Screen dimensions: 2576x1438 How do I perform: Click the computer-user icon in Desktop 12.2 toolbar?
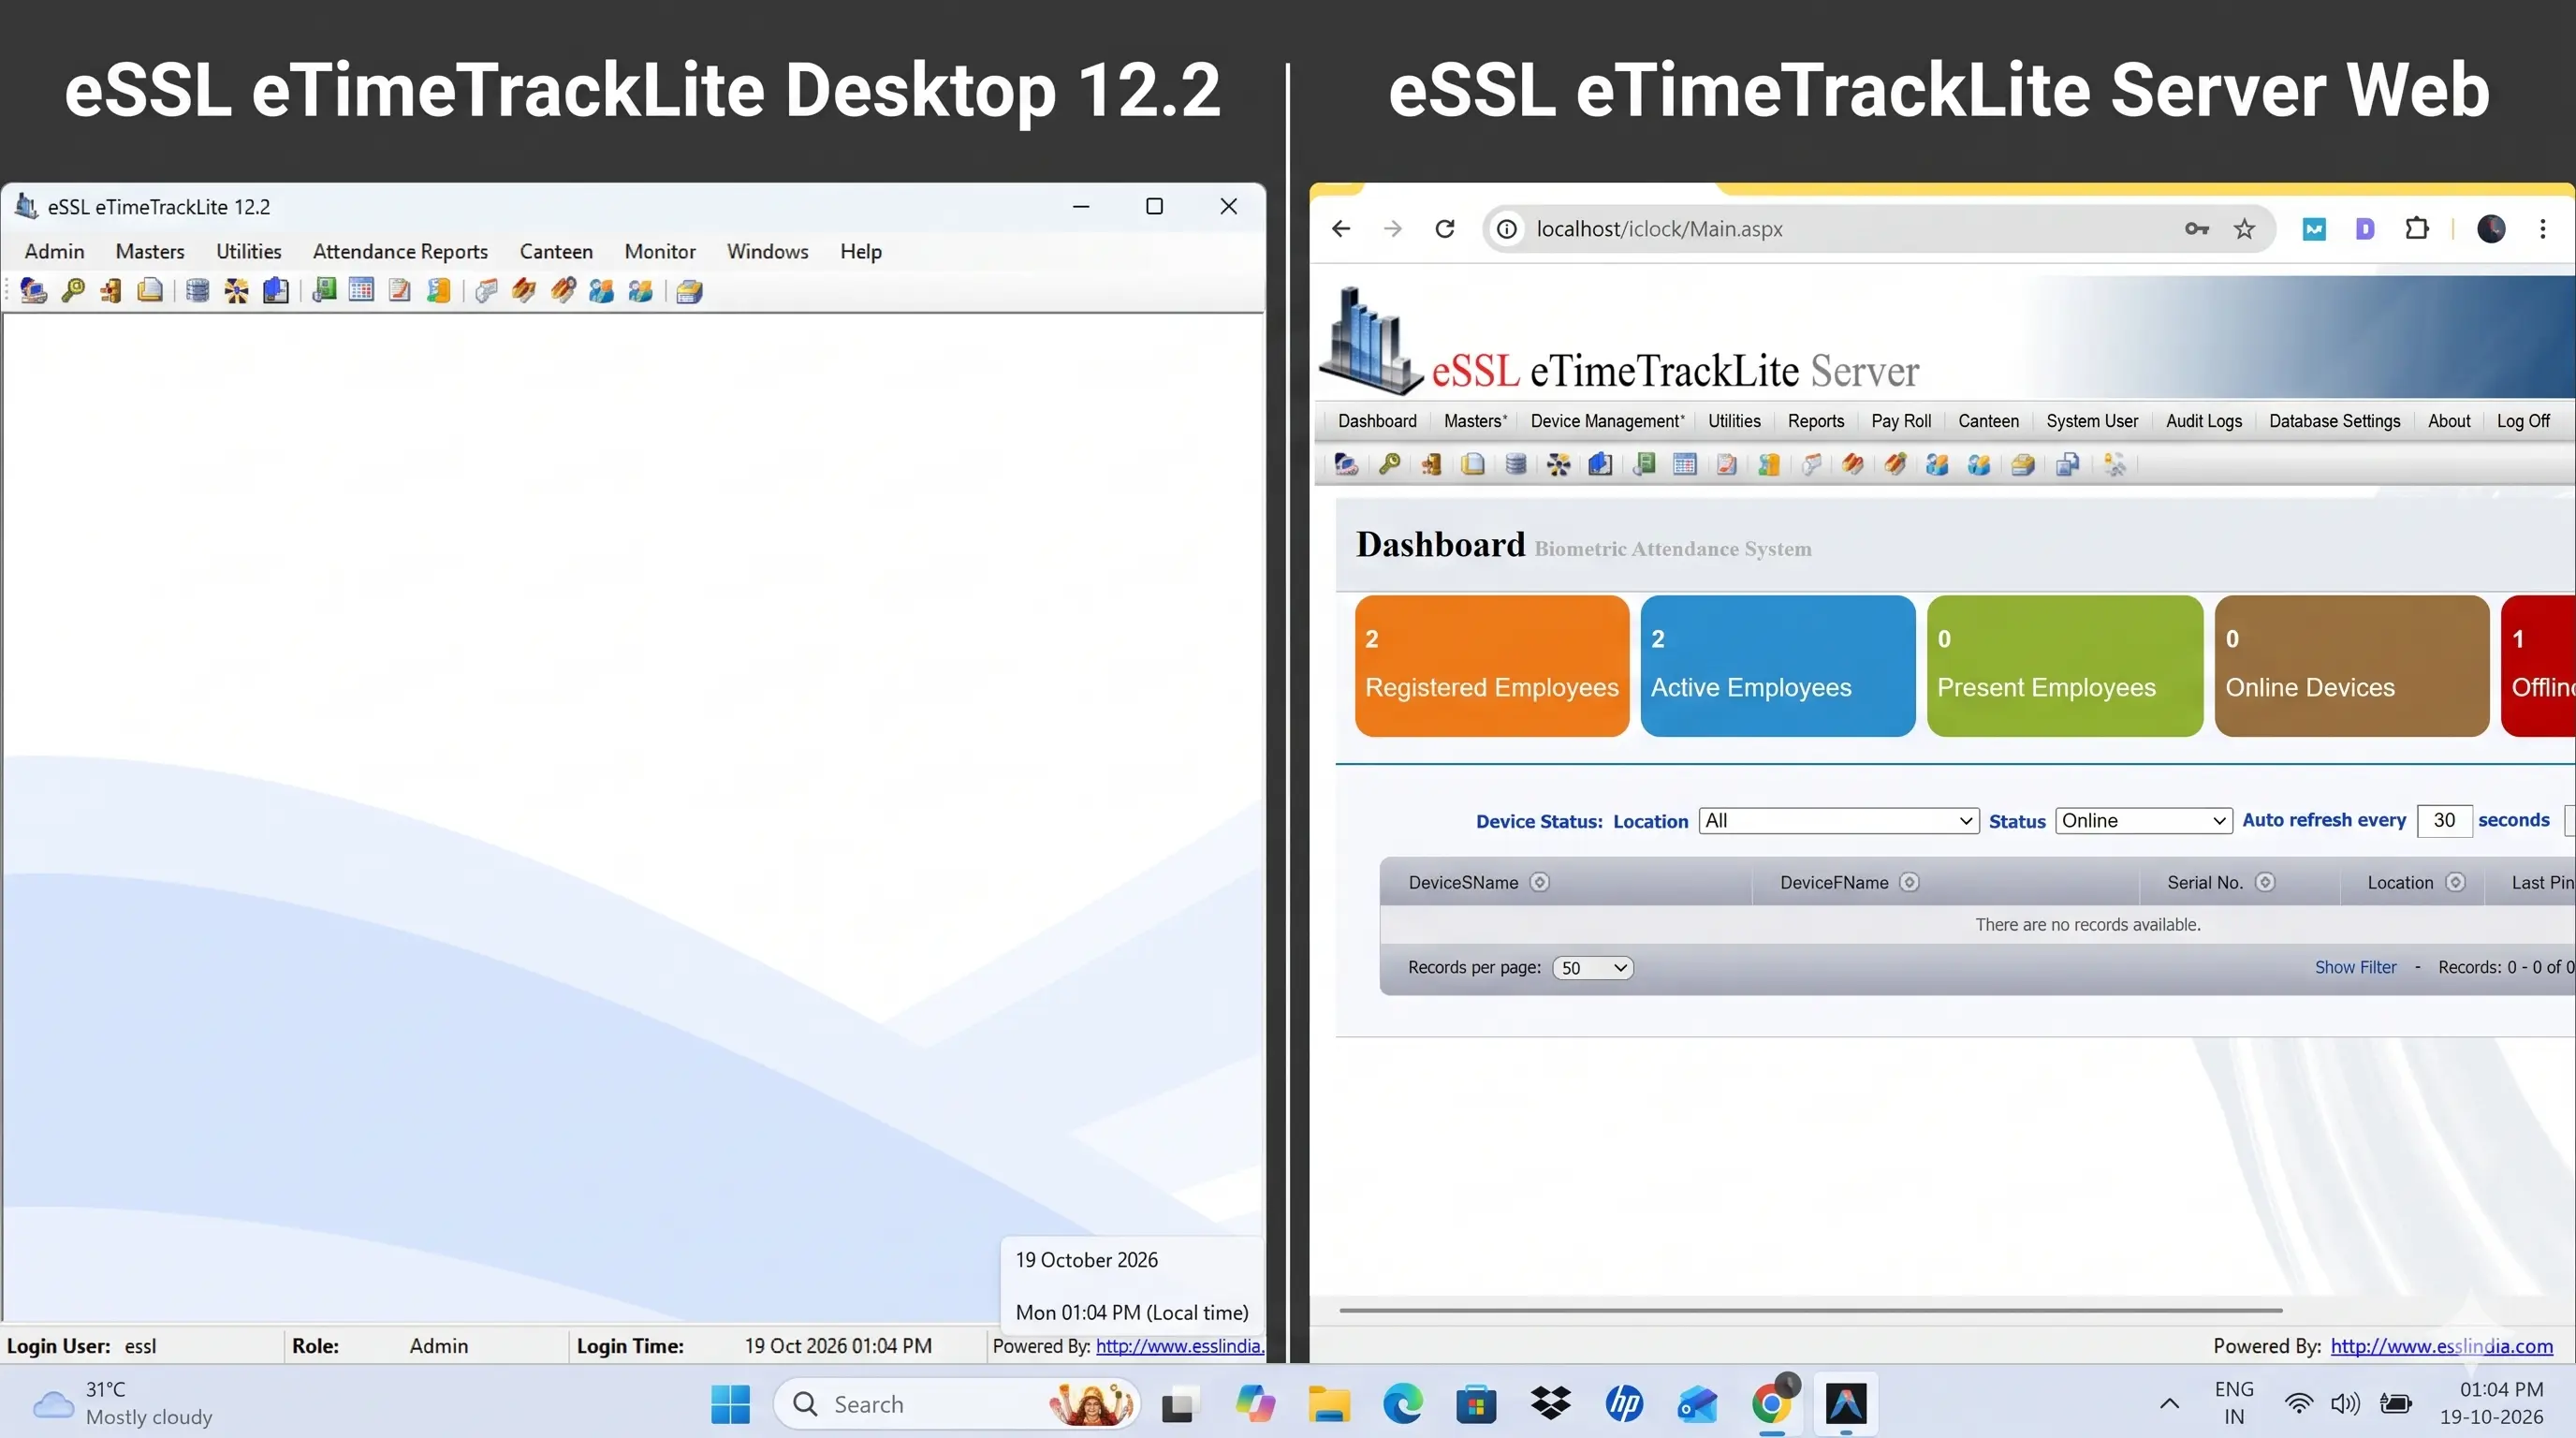33,291
